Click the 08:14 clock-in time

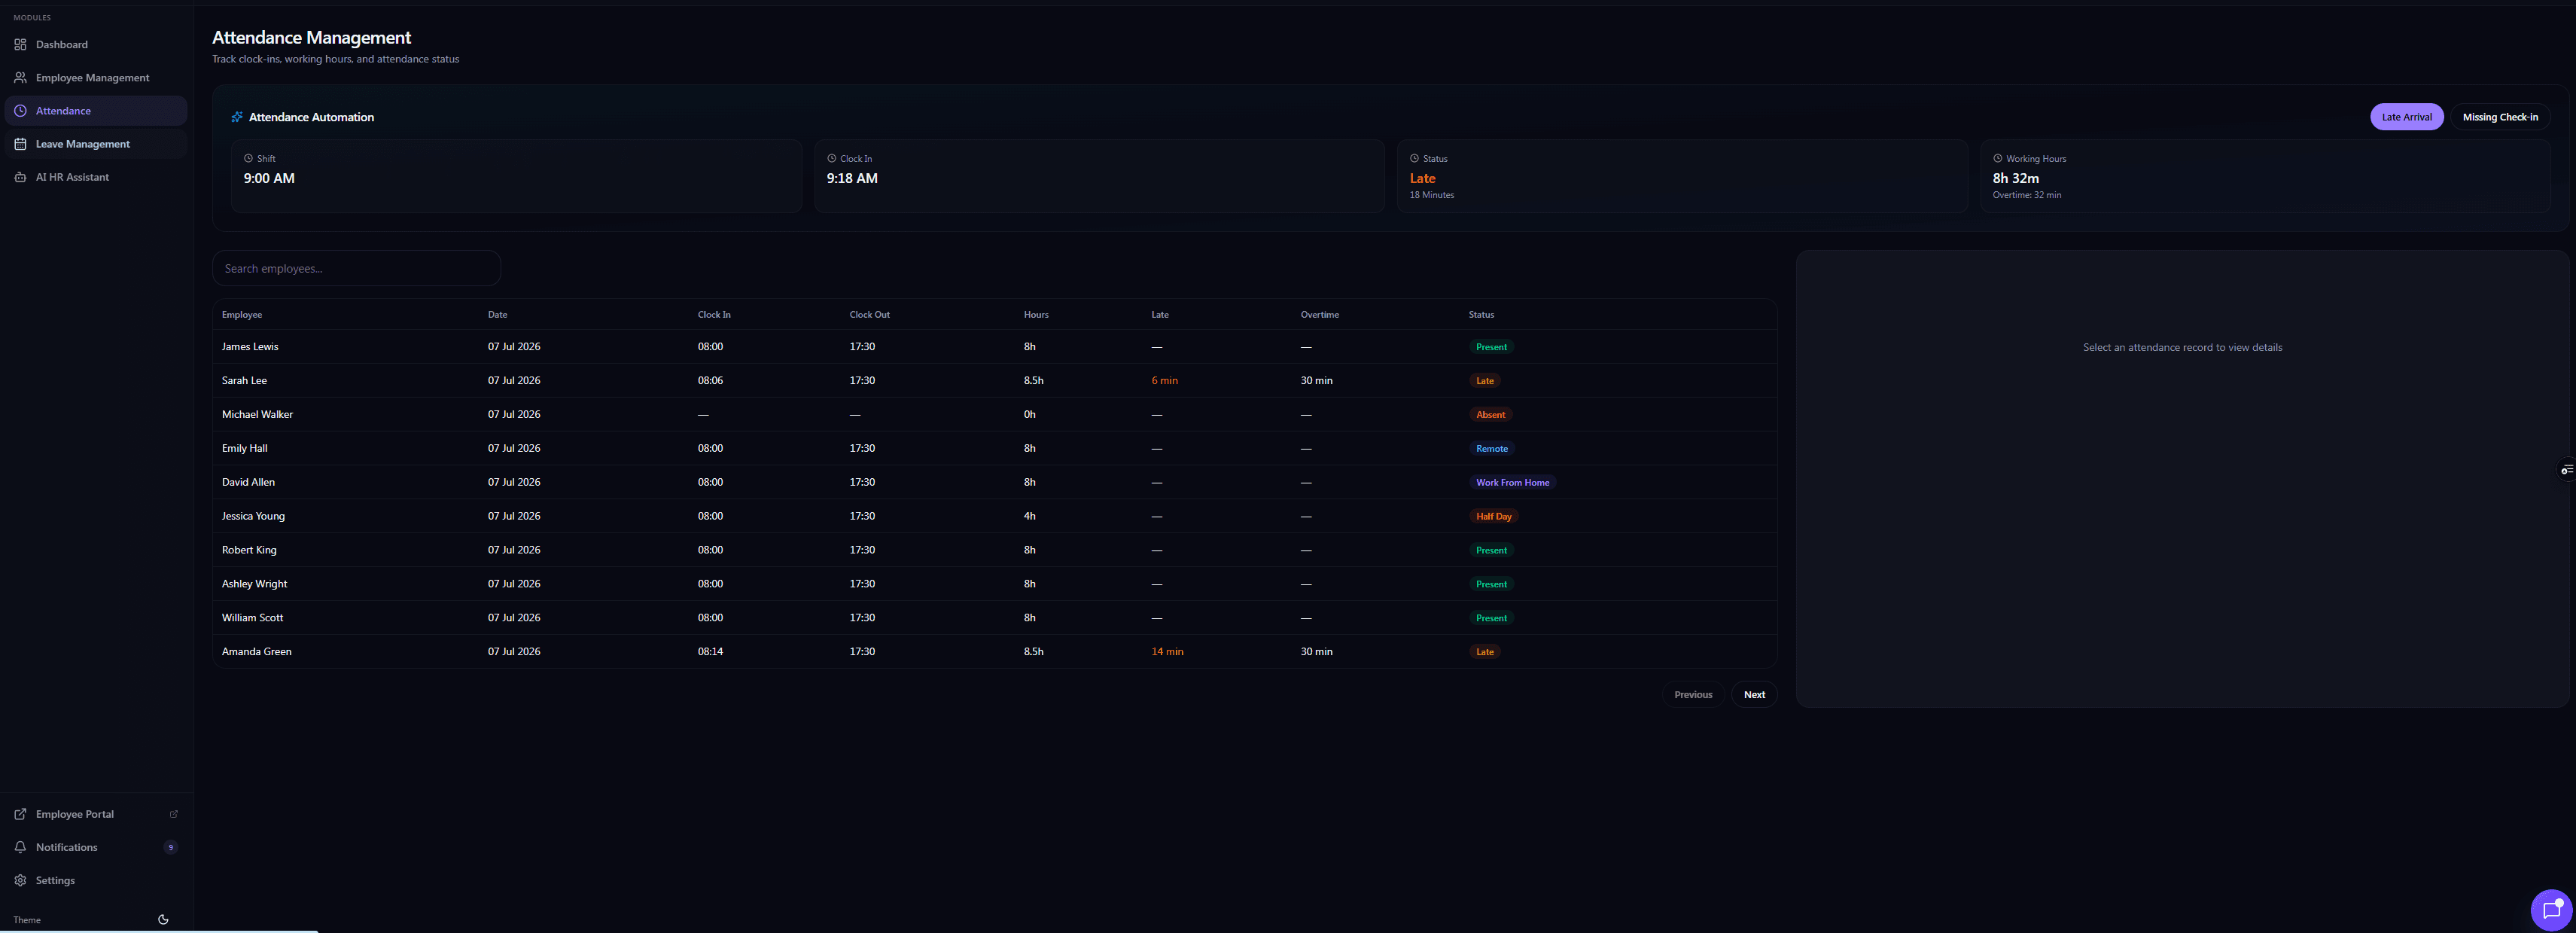click(710, 652)
